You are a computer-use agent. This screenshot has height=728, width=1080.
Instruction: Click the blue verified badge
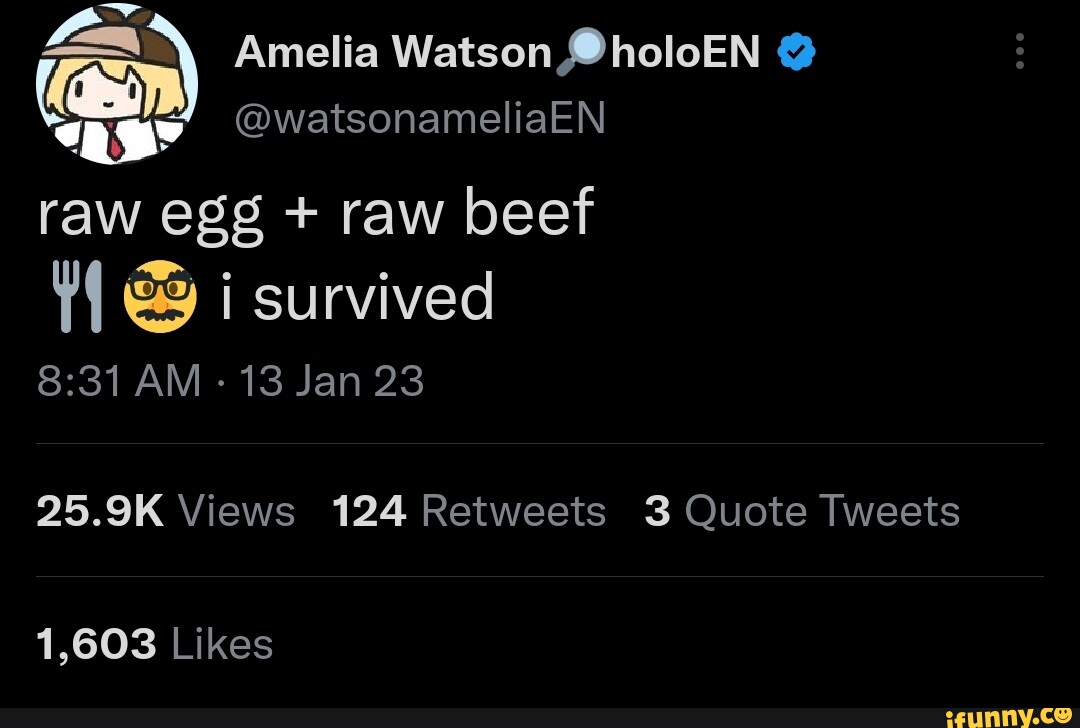(795, 51)
